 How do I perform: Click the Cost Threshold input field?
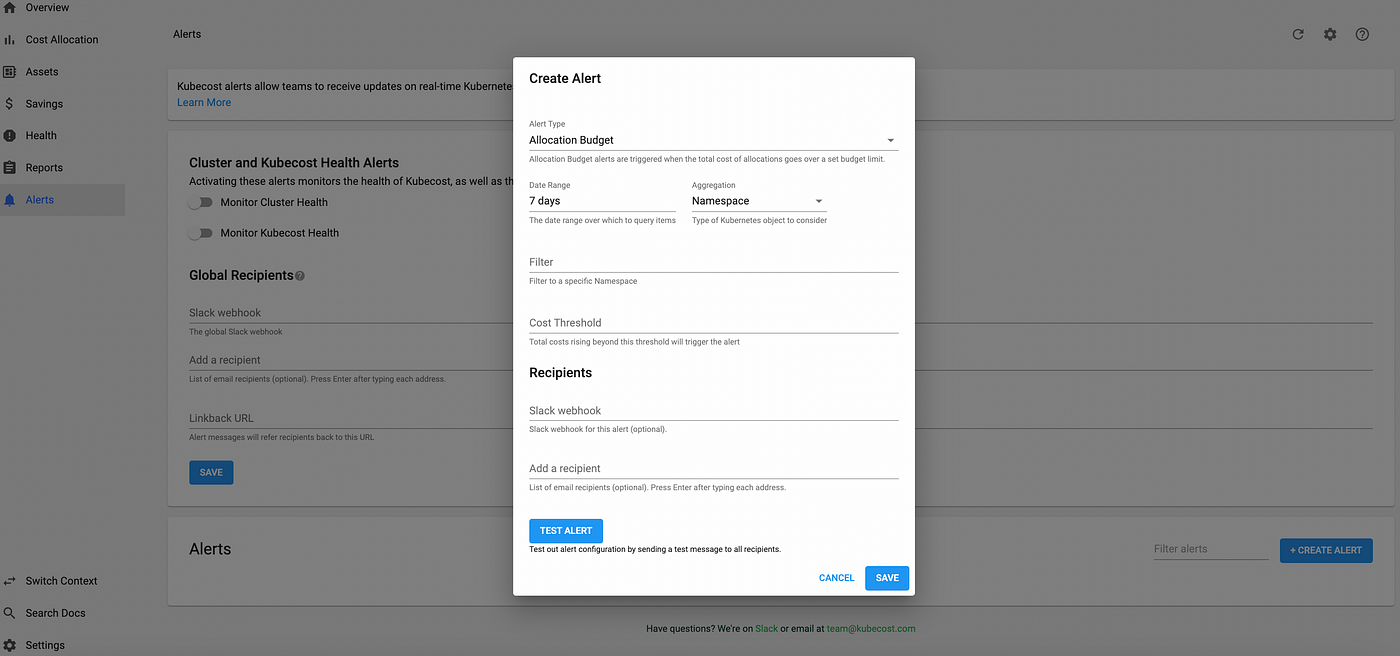(713, 323)
